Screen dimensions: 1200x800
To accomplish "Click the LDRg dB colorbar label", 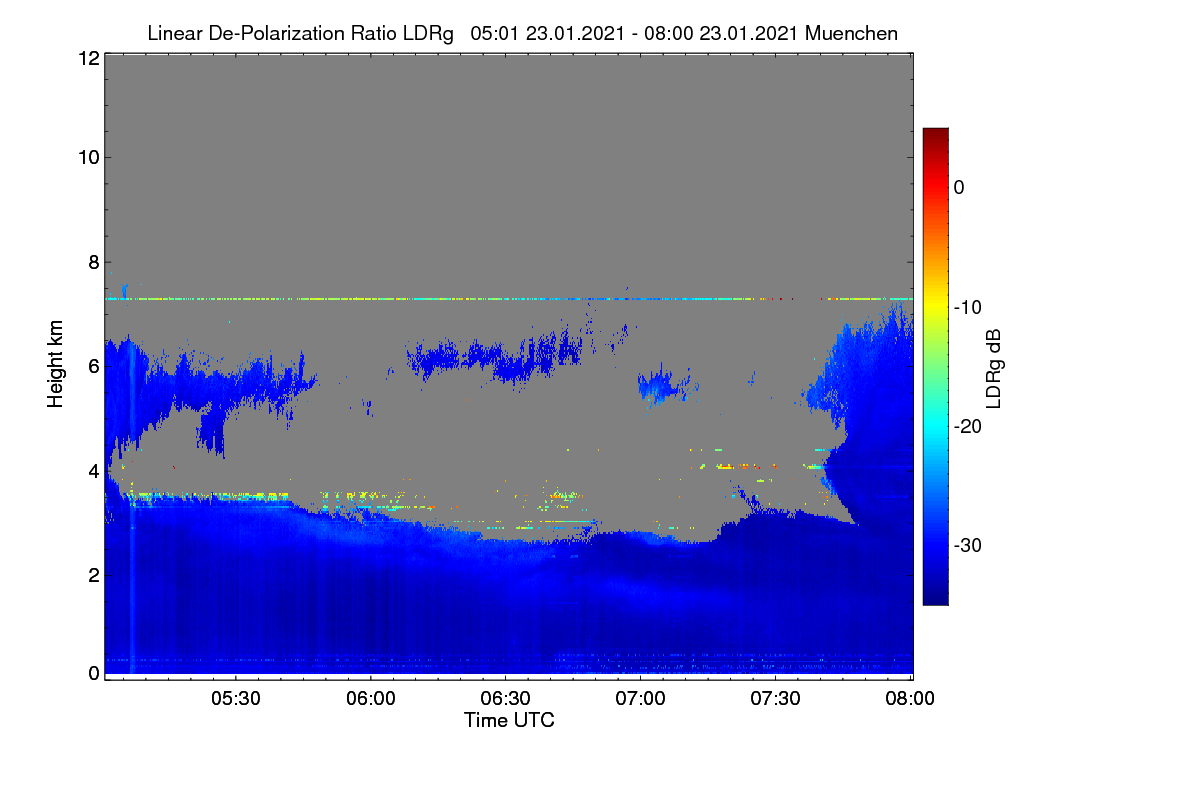I will tap(994, 367).
